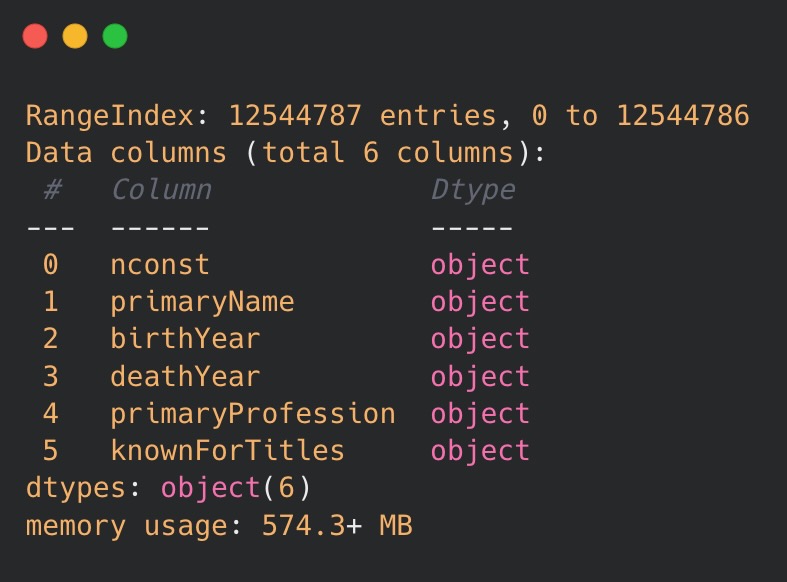Viewport: 787px width, 582px height.
Task: Click the Dtype header label
Action: pos(473,191)
